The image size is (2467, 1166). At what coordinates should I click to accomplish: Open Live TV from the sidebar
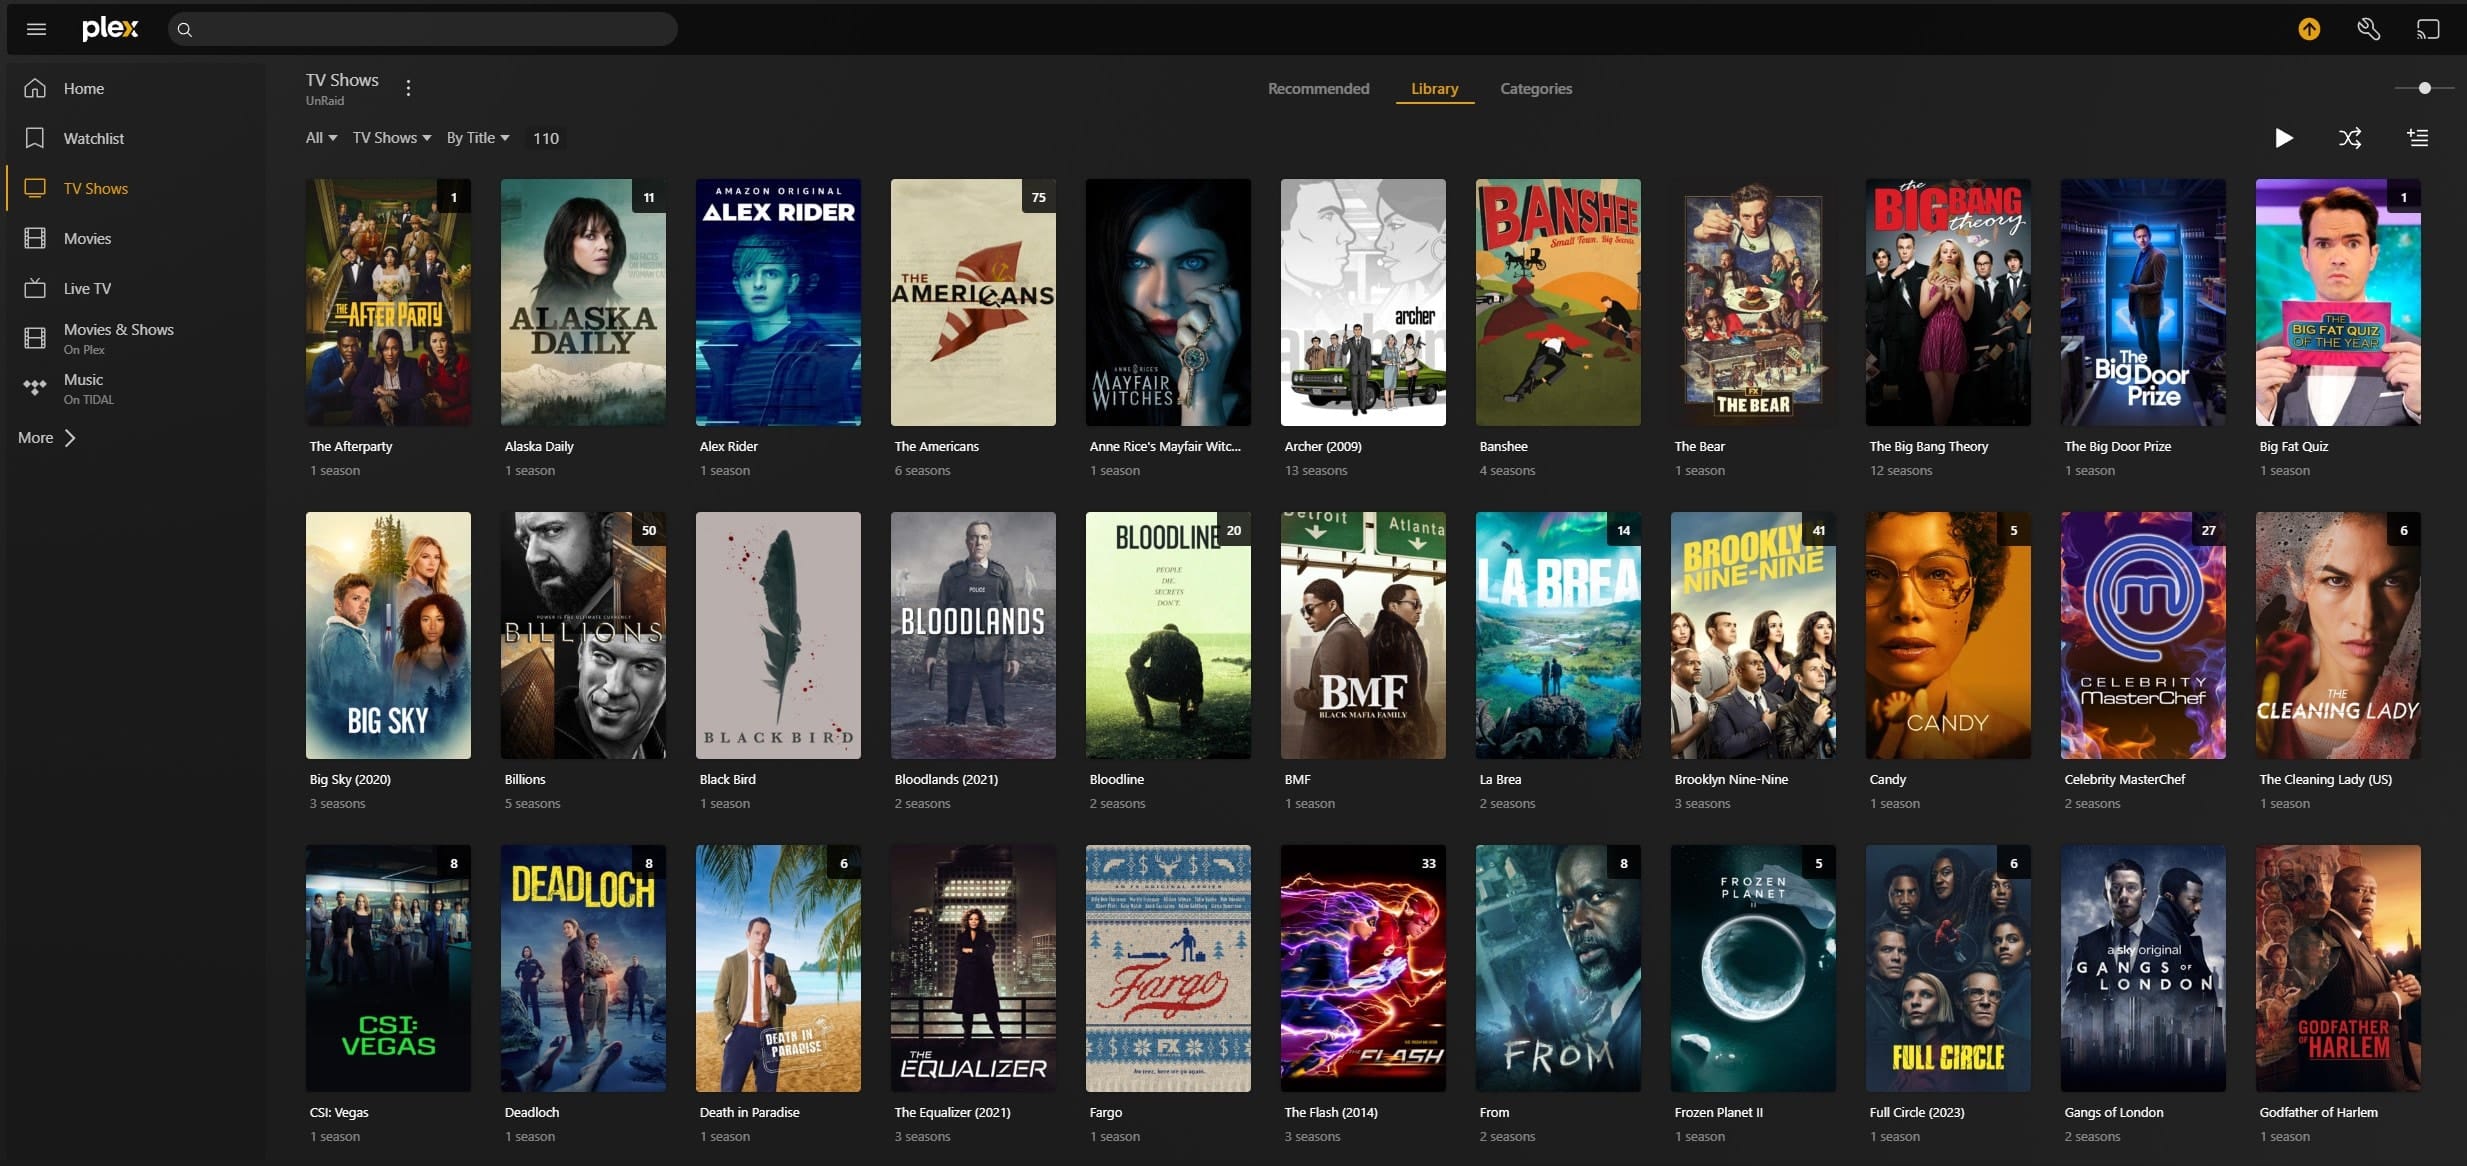[87, 288]
